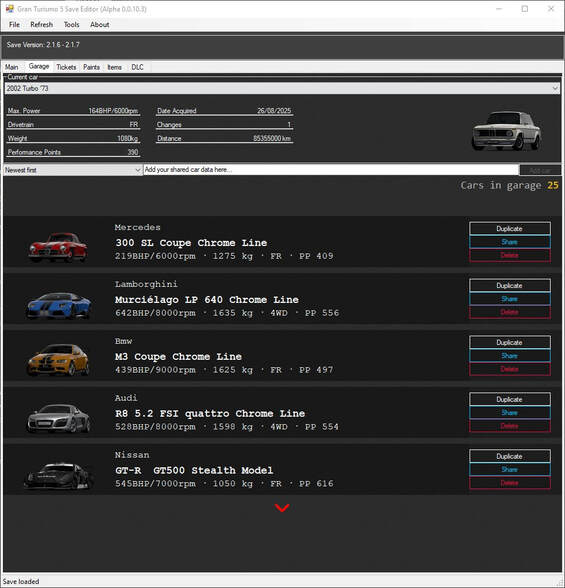Switch to the Paints tab
This screenshot has height=588, width=565.
91,67
